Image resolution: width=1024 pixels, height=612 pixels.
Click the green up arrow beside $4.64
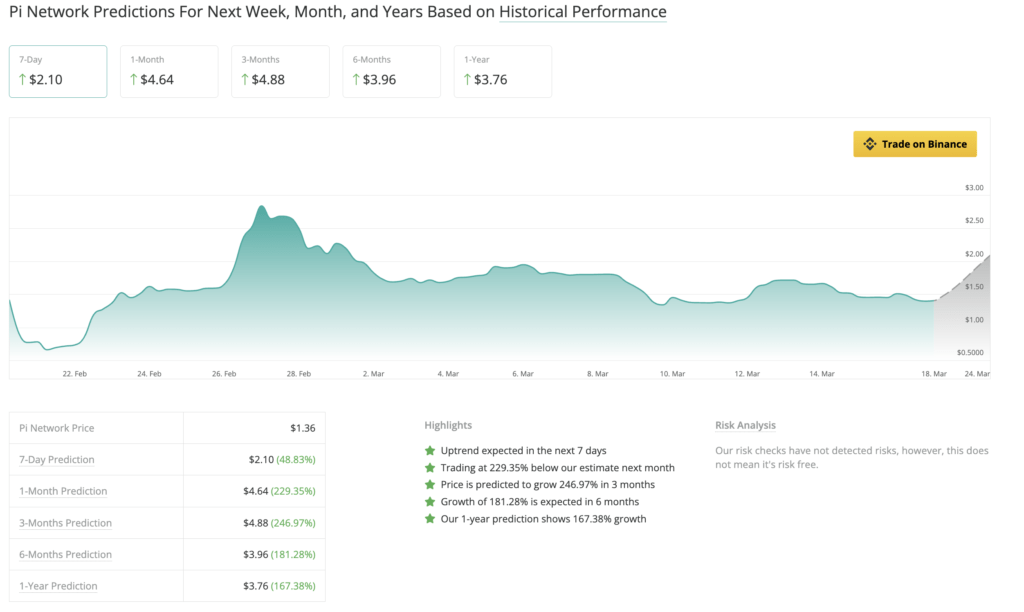coord(134,80)
